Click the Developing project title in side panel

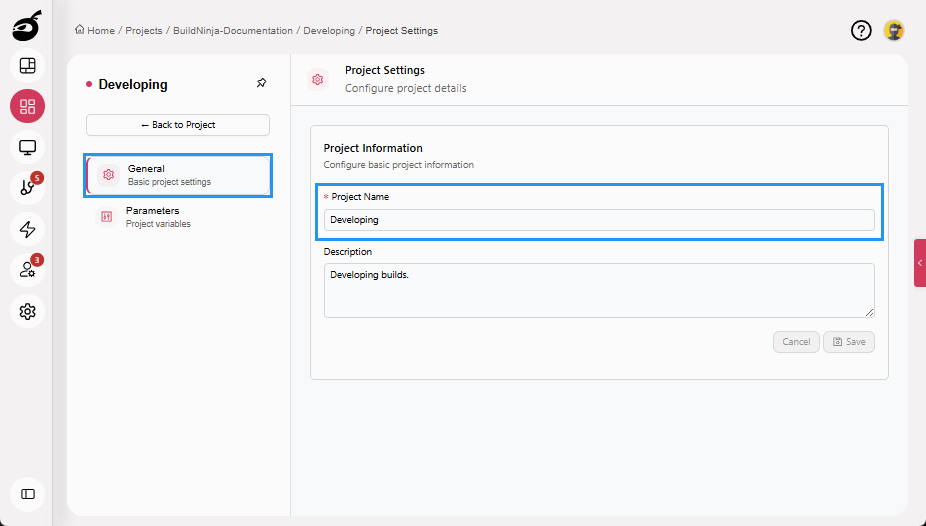point(133,84)
